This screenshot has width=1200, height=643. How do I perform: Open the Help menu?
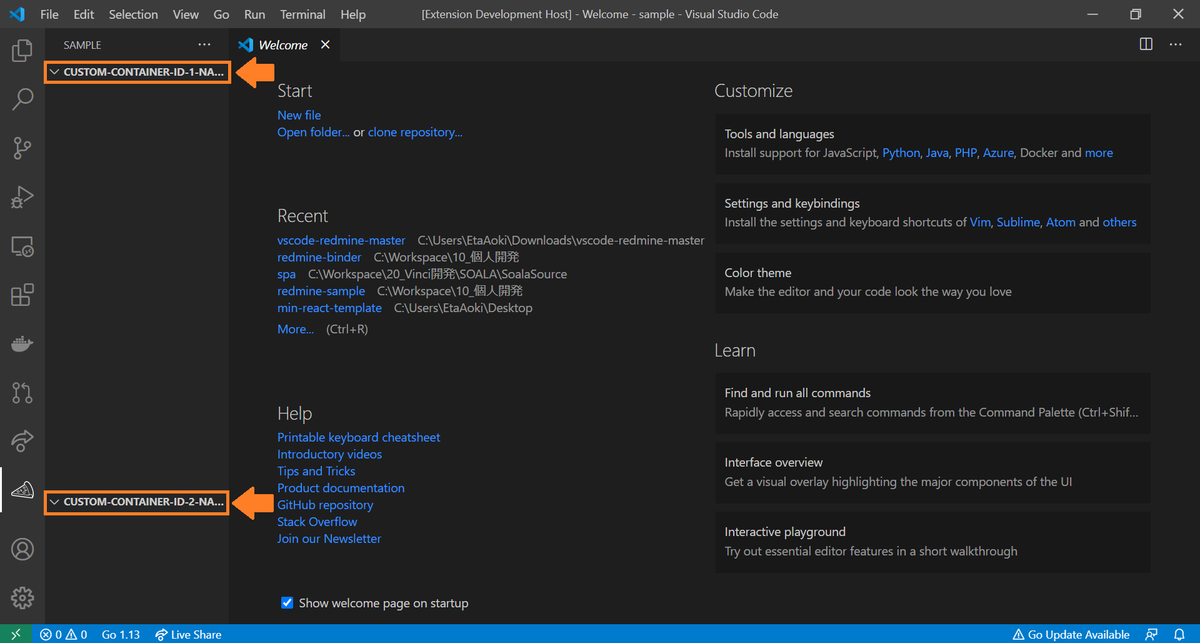353,14
